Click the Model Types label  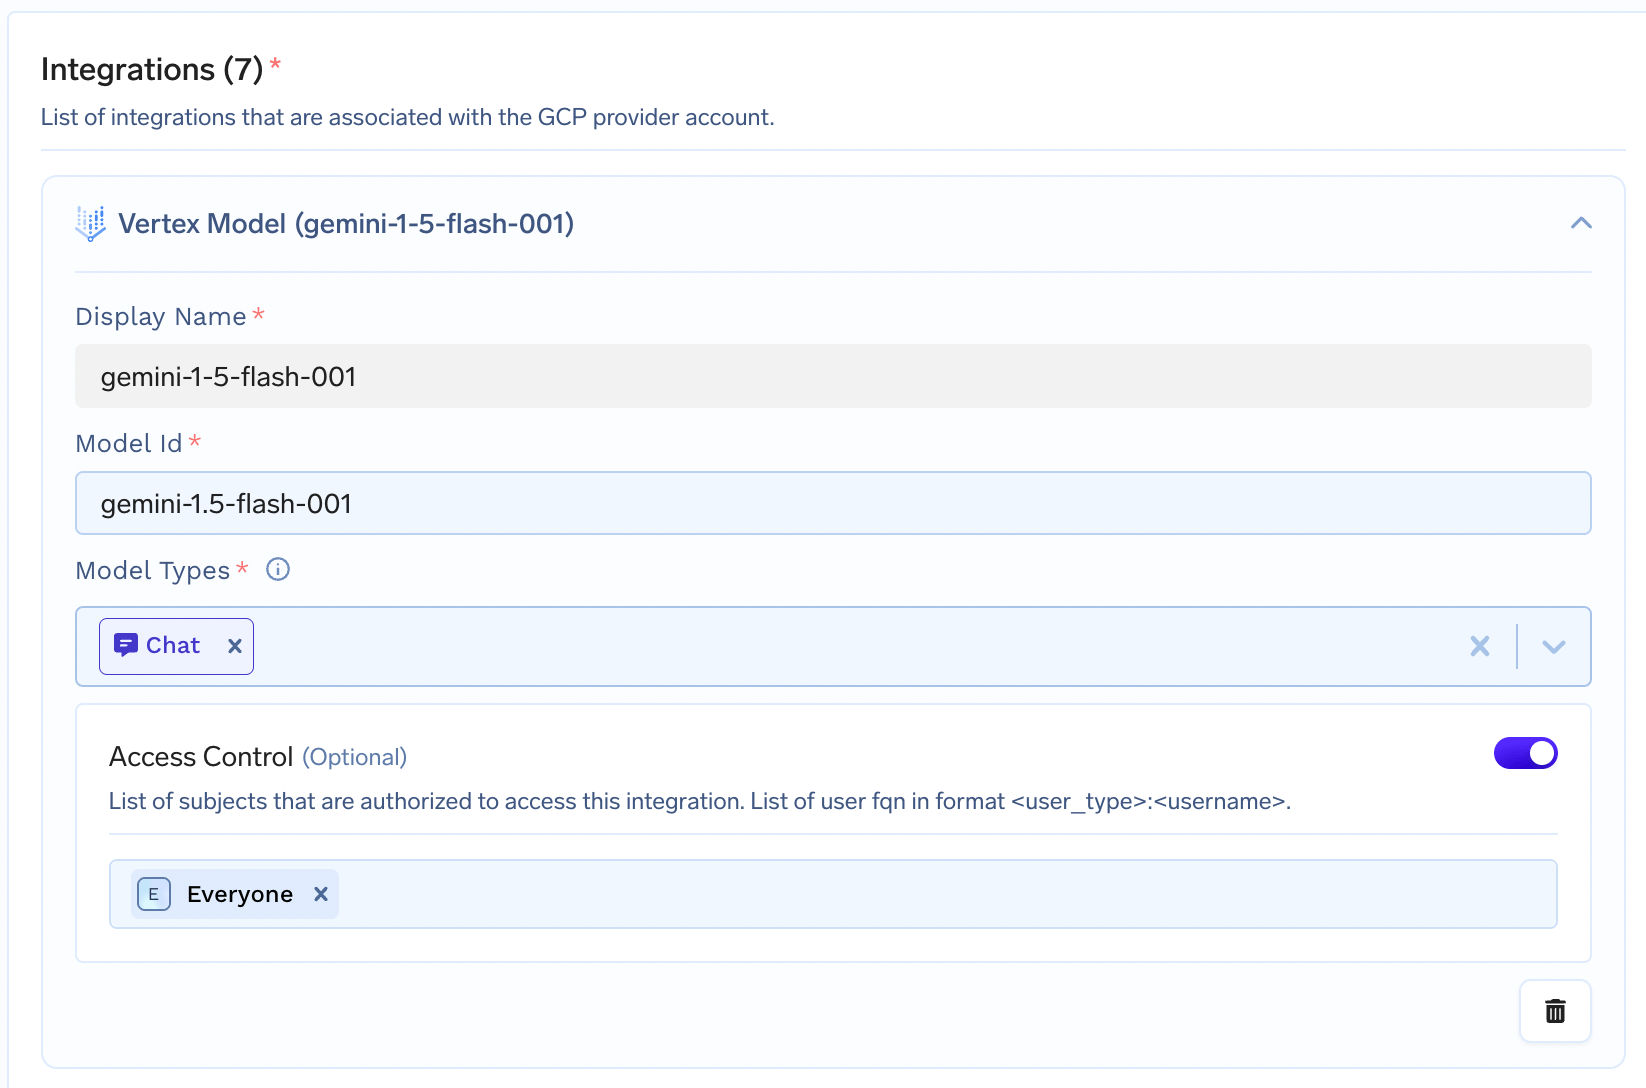[x=153, y=570]
